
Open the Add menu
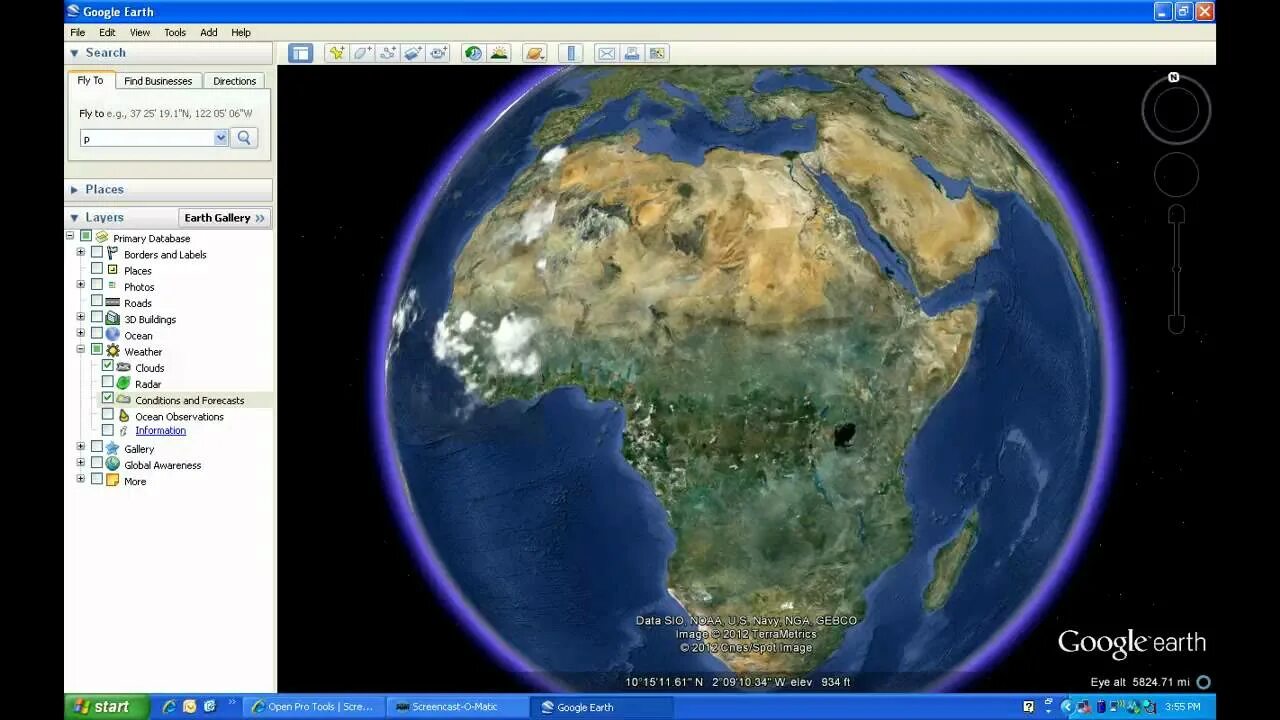click(208, 32)
